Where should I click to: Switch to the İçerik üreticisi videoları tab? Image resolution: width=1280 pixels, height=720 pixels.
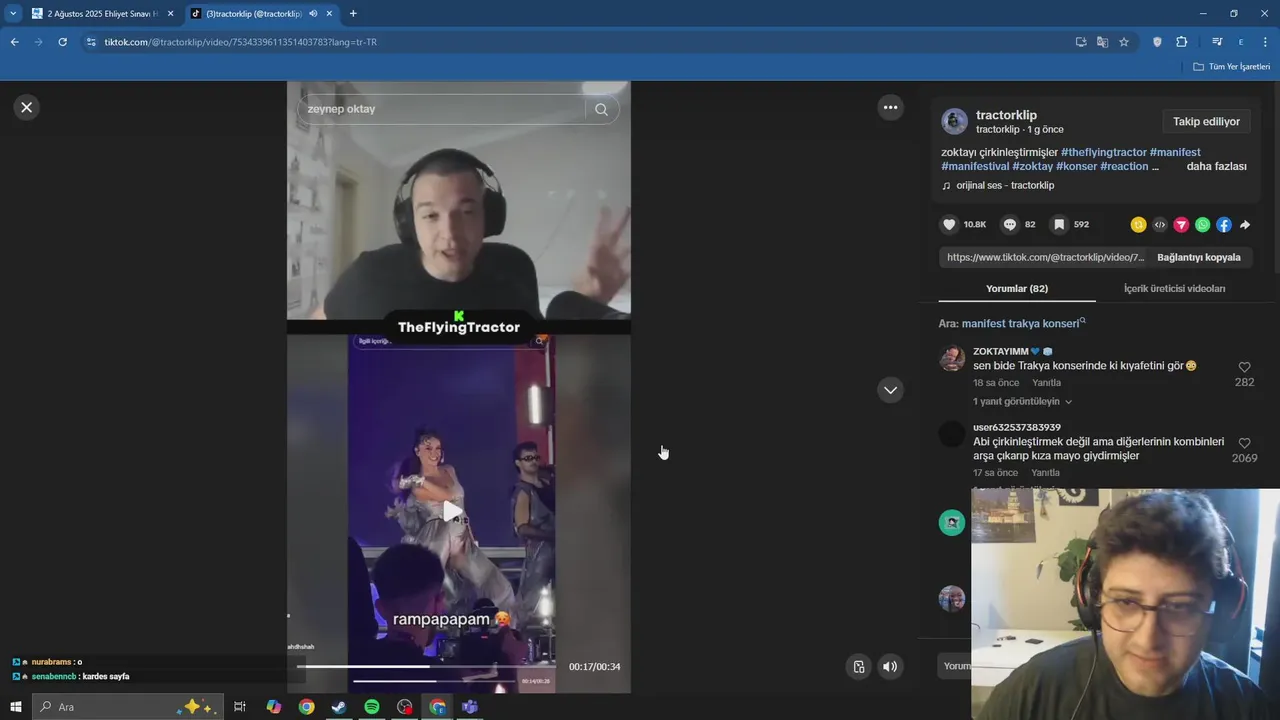click(x=1174, y=288)
